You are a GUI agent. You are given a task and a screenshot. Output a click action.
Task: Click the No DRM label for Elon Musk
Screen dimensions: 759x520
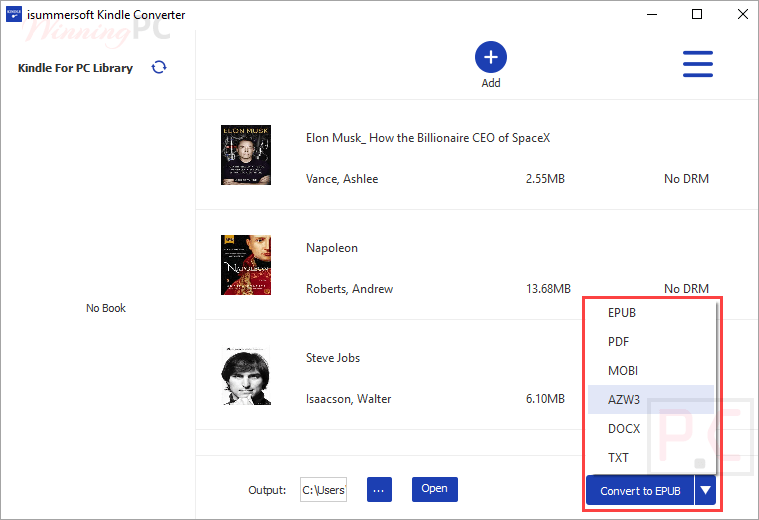click(x=686, y=179)
